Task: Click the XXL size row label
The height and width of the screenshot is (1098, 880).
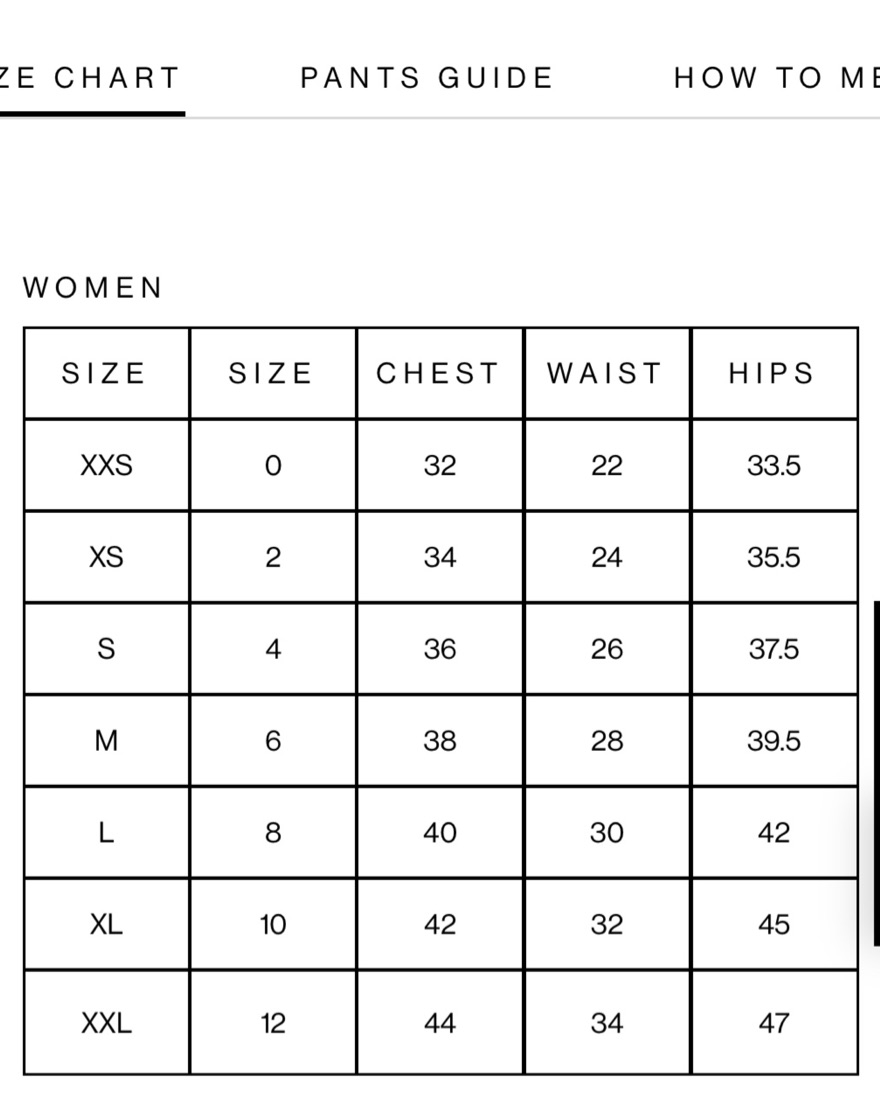Action: point(106,1023)
